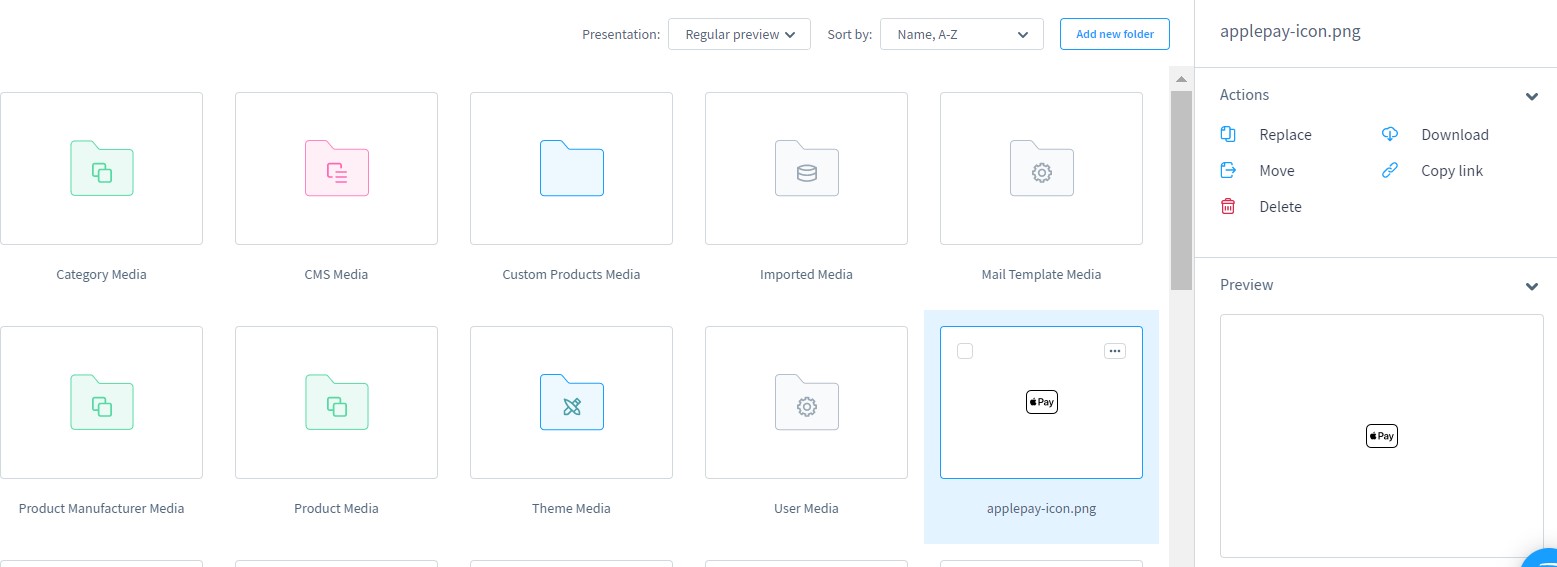Open the CMS Media folder icon
The width and height of the screenshot is (1557, 567).
[336, 168]
